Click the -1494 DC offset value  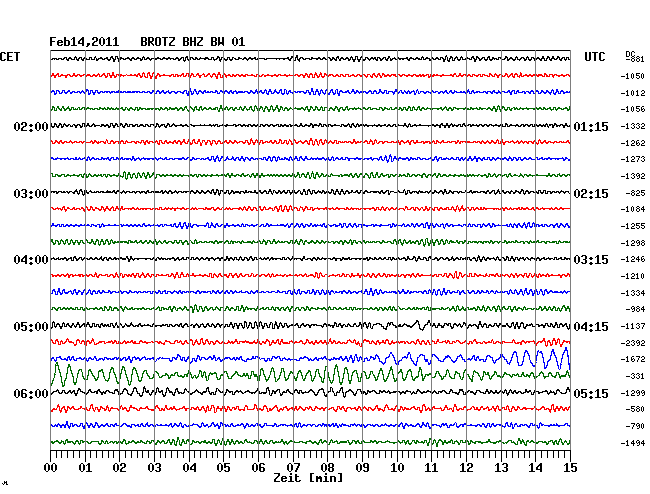coord(632,443)
